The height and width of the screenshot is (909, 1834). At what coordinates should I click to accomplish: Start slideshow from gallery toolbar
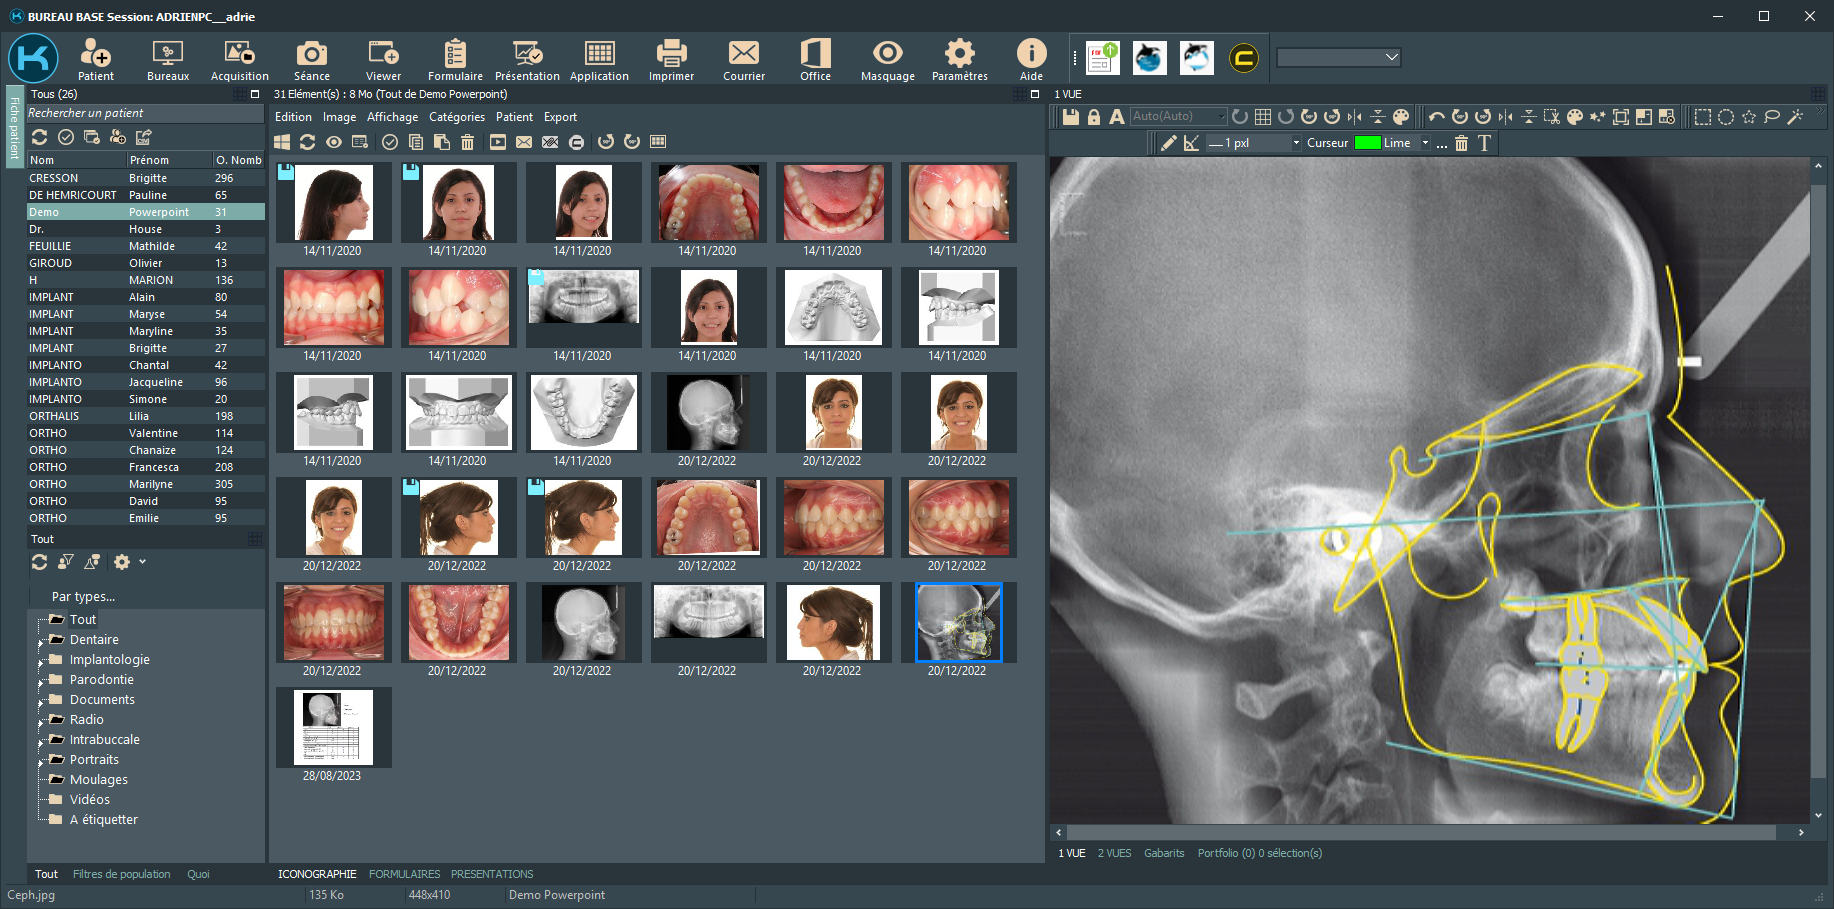(497, 142)
